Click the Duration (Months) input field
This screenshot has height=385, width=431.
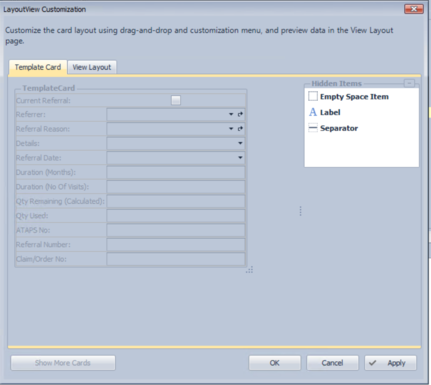pyautogui.click(x=176, y=172)
